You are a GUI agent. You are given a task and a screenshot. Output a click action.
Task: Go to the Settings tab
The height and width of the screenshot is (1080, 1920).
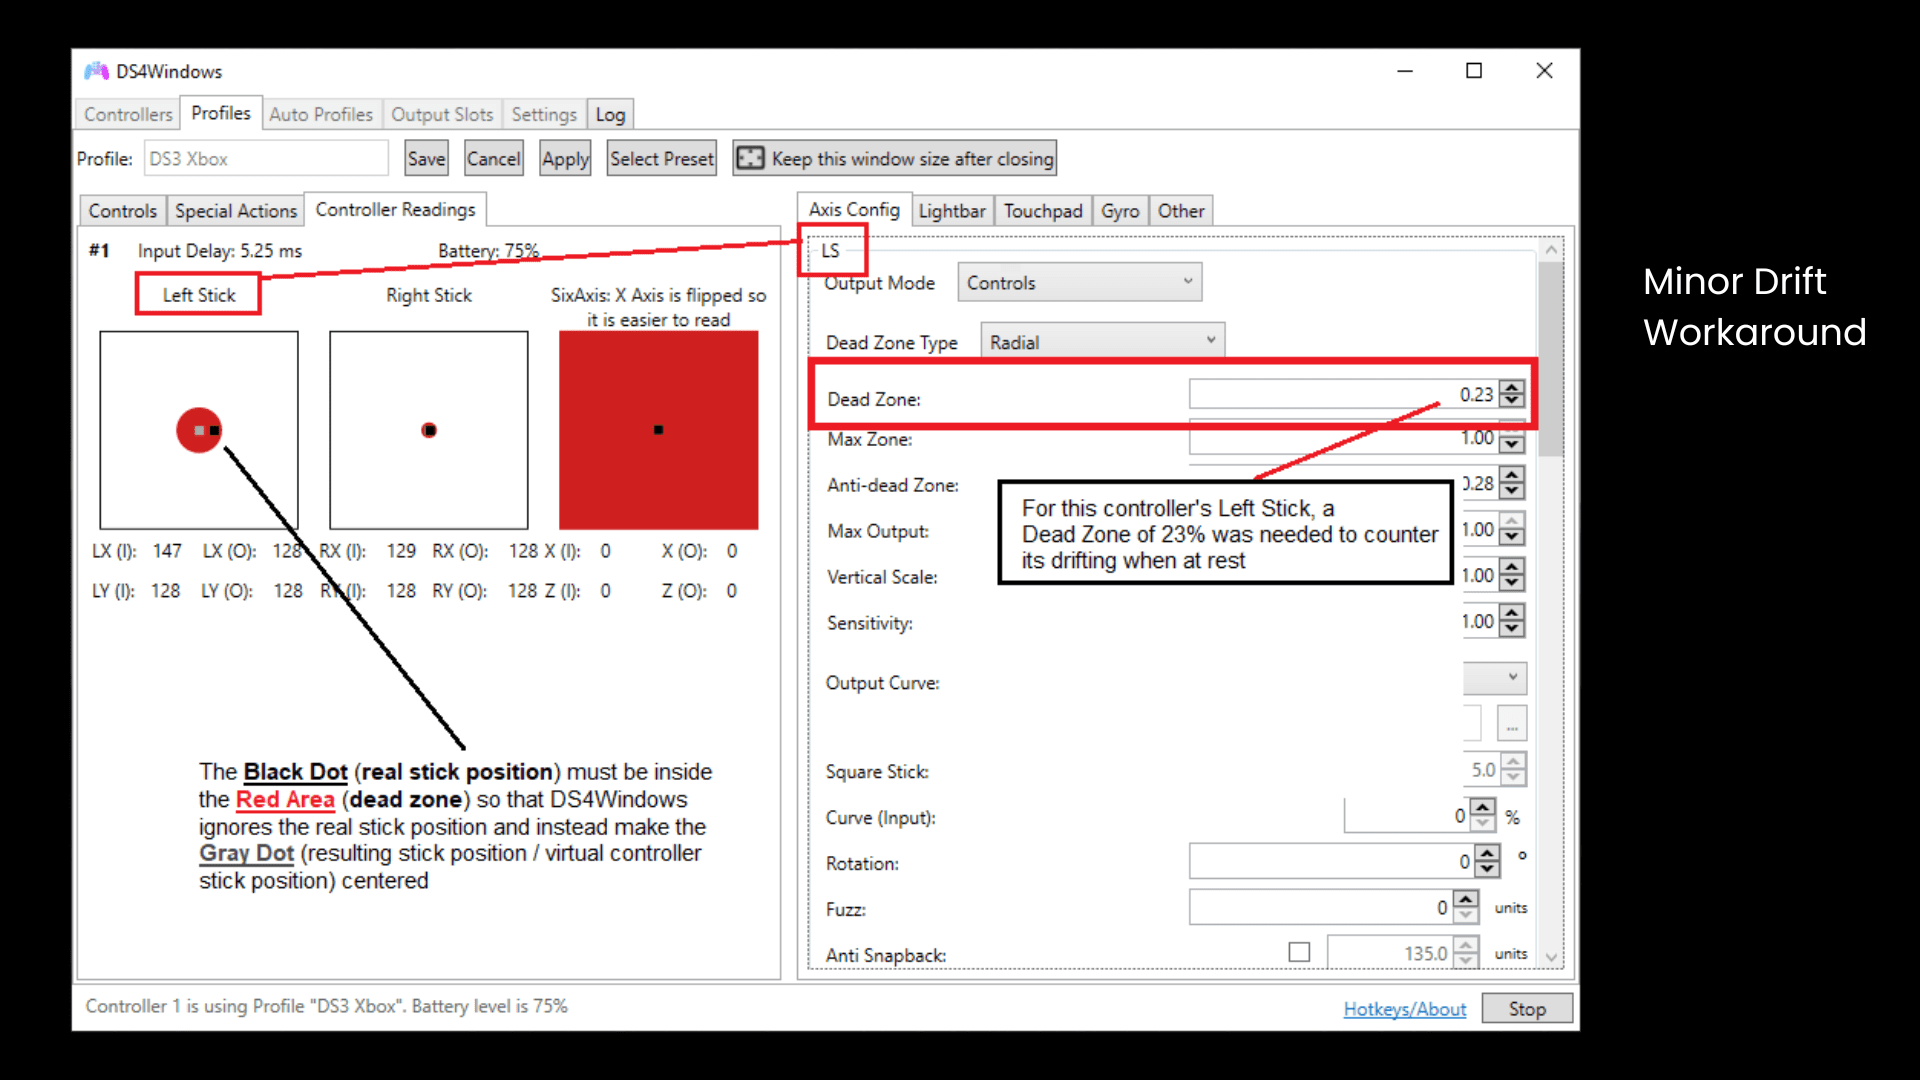pos(544,114)
